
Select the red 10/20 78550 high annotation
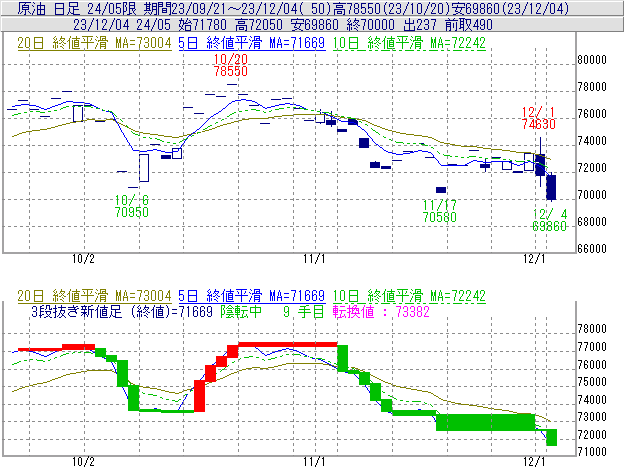(230, 65)
